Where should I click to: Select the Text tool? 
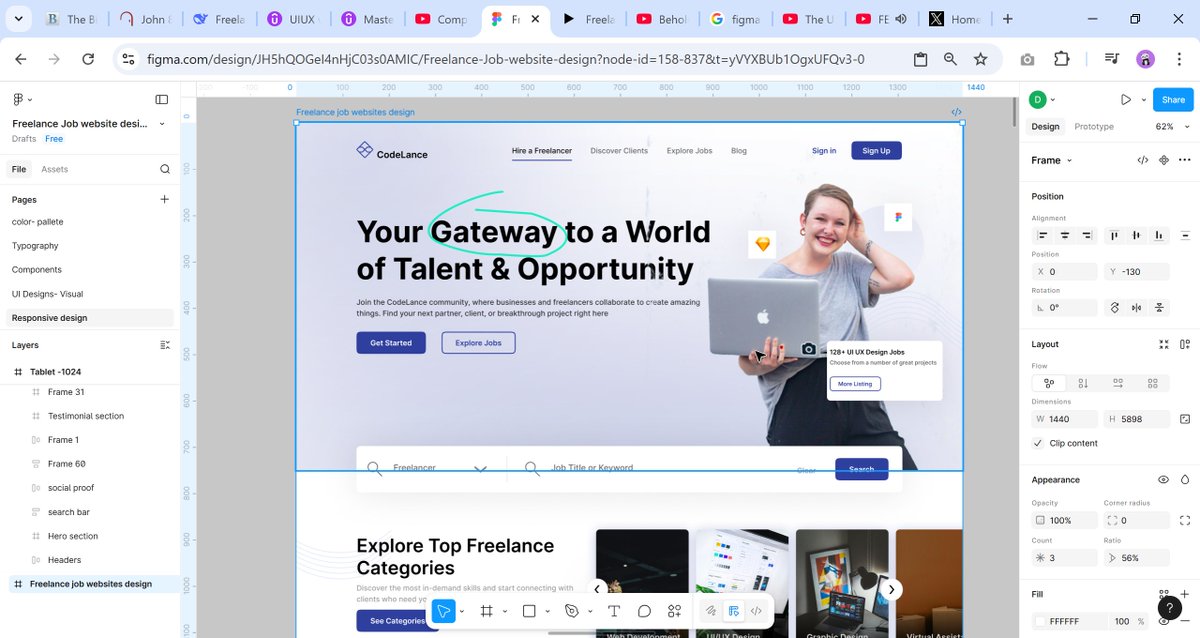click(614, 611)
